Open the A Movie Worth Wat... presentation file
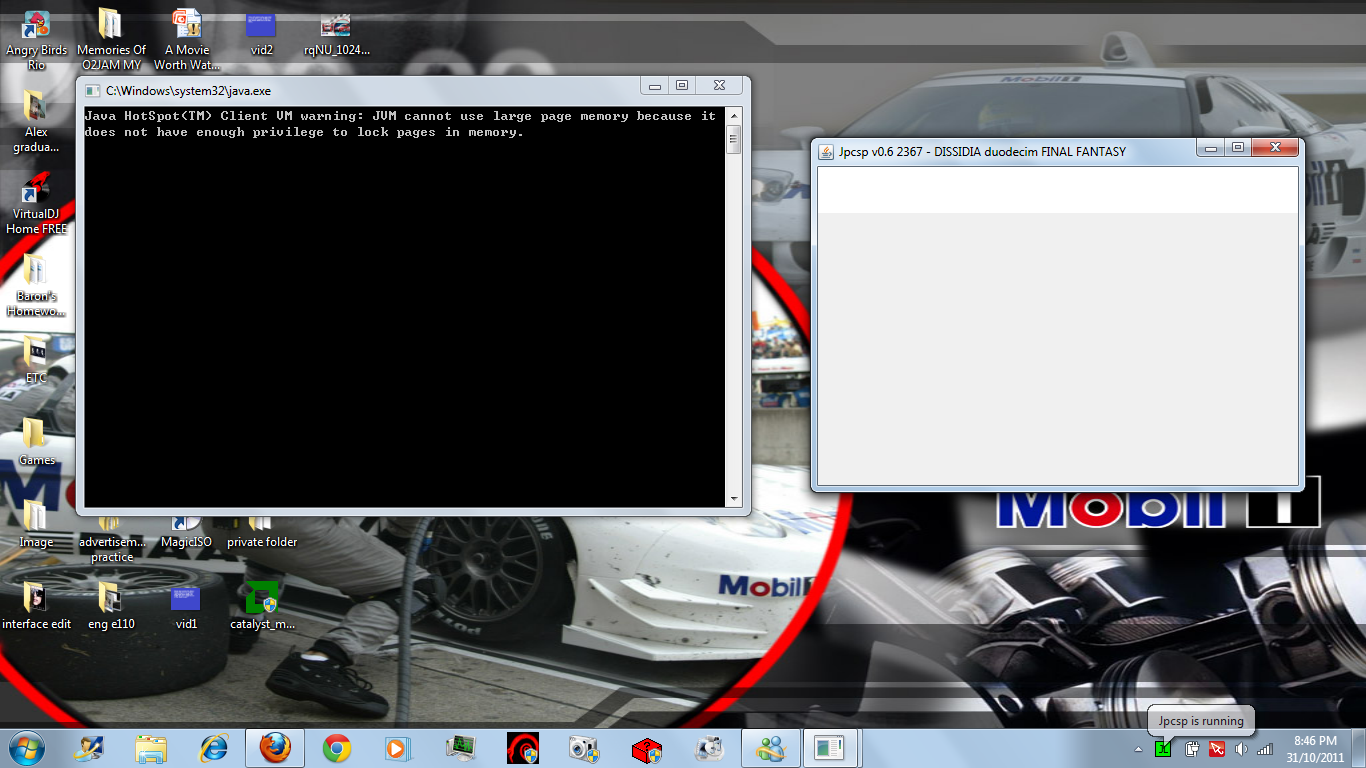Viewport: 1366px width, 768px height. pyautogui.click(x=186, y=38)
